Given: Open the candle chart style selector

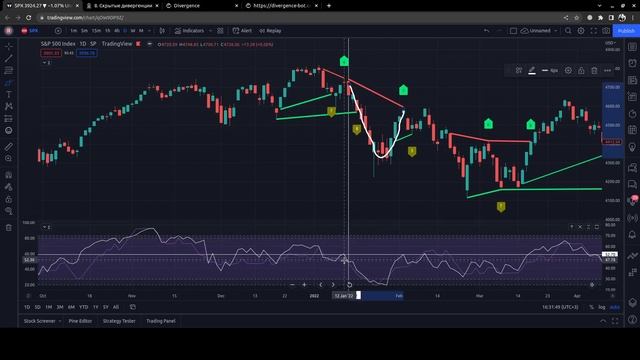Looking at the screenshot, I should tap(162, 31).
